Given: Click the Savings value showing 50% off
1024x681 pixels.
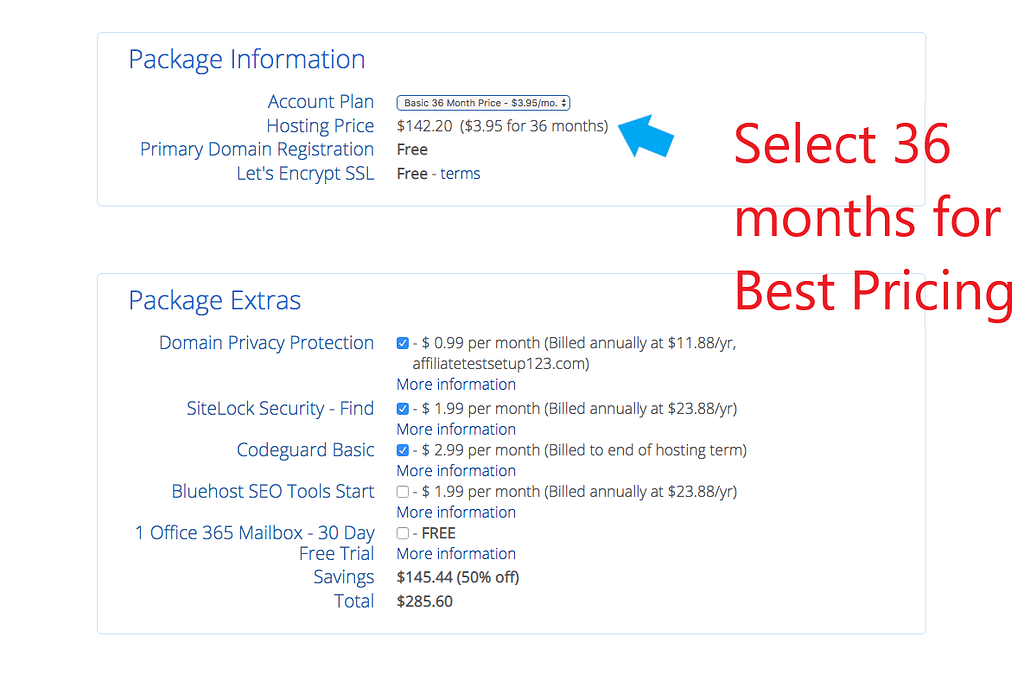Looking at the screenshot, I should (457, 577).
